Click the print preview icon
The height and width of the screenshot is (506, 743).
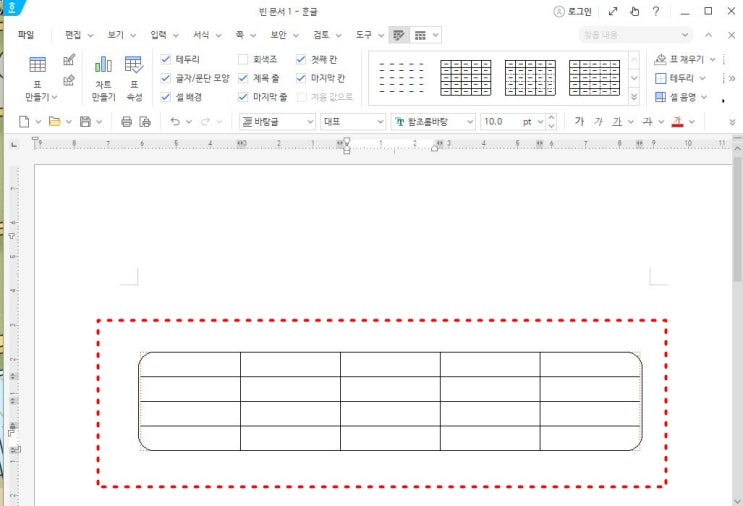coord(145,122)
